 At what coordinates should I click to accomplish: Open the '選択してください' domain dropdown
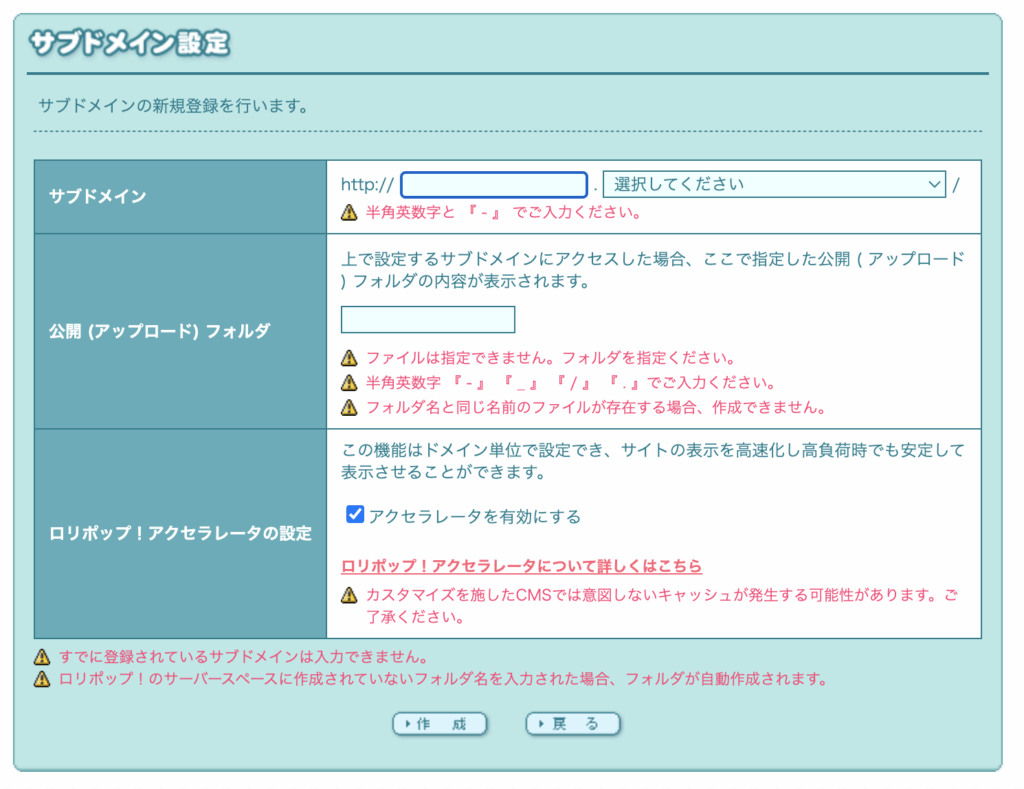click(774, 185)
